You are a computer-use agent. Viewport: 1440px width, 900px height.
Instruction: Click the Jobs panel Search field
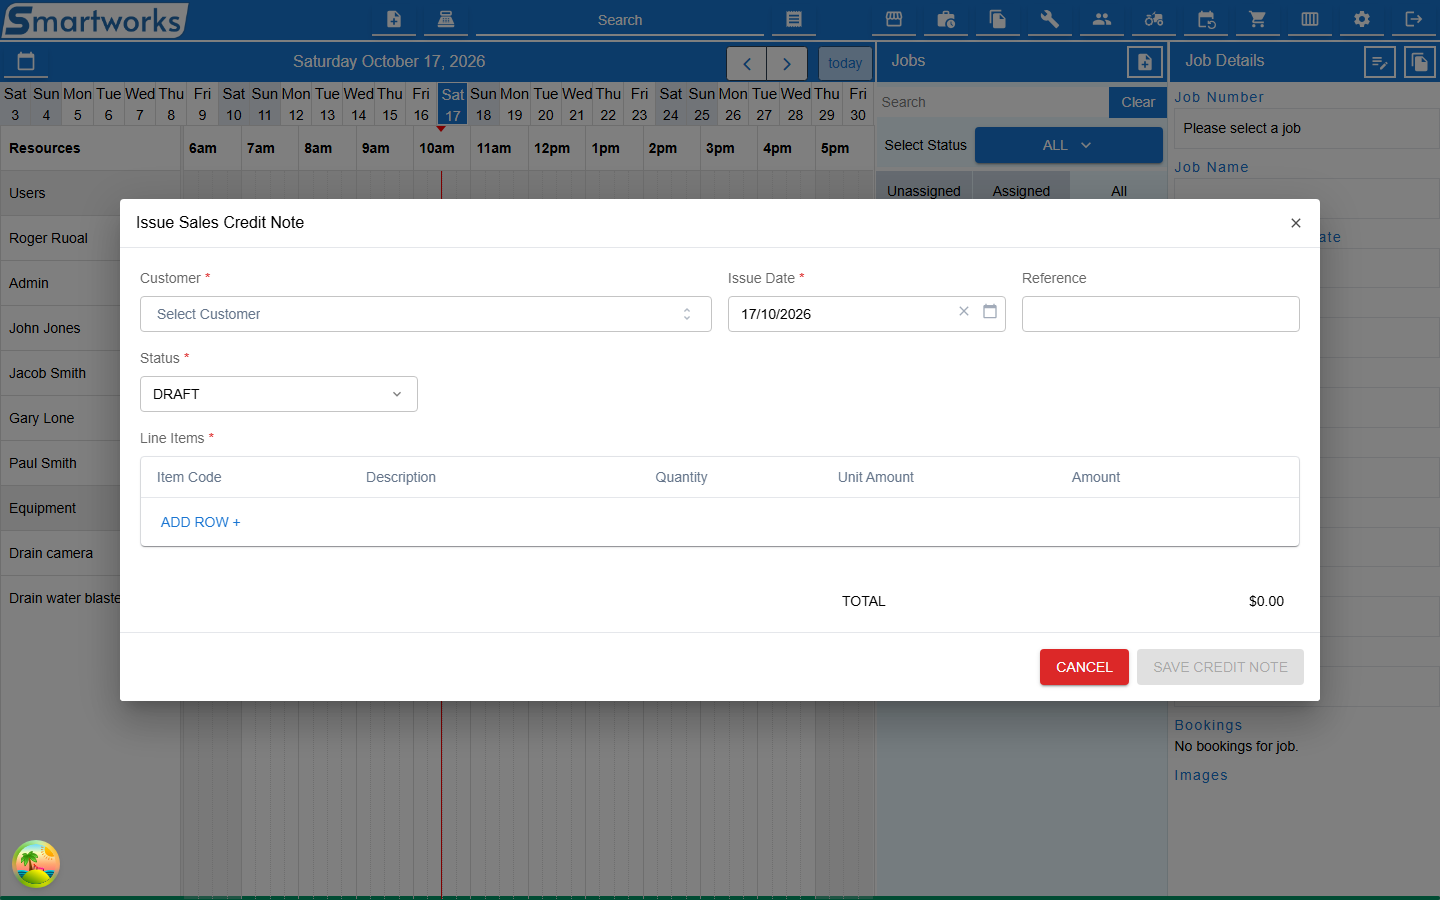992,102
